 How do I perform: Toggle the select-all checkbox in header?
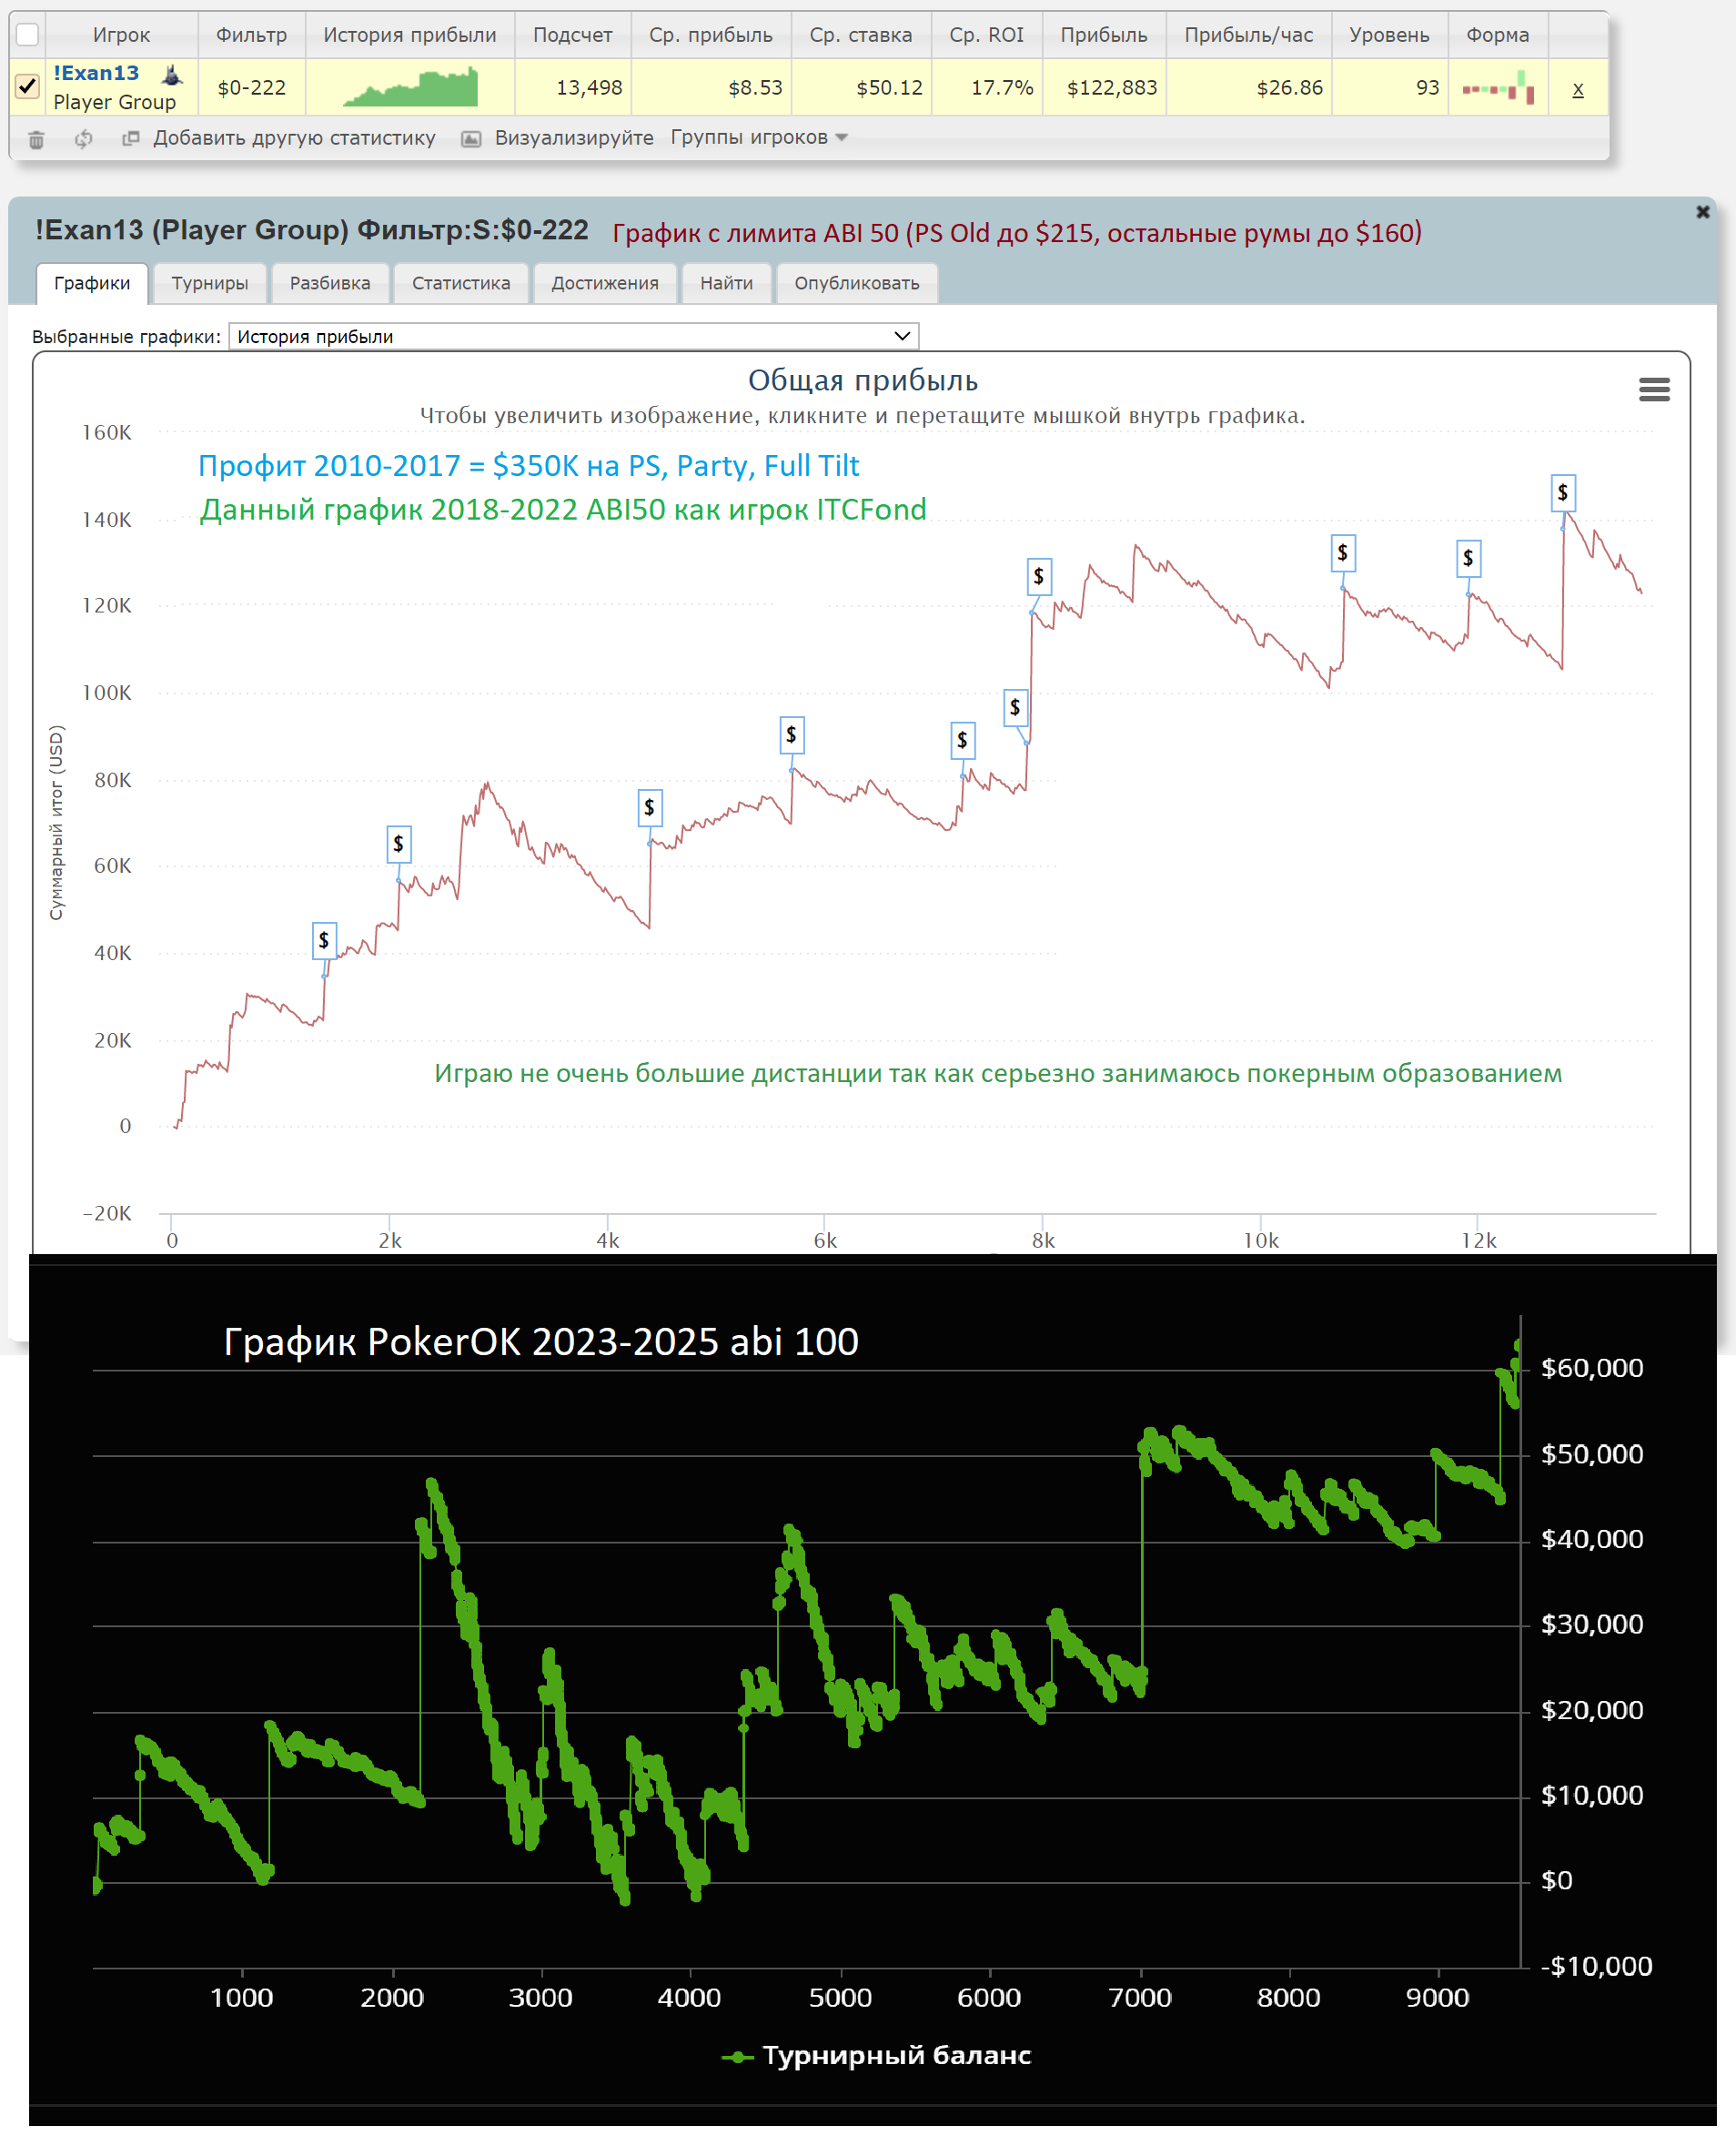tap(28, 35)
